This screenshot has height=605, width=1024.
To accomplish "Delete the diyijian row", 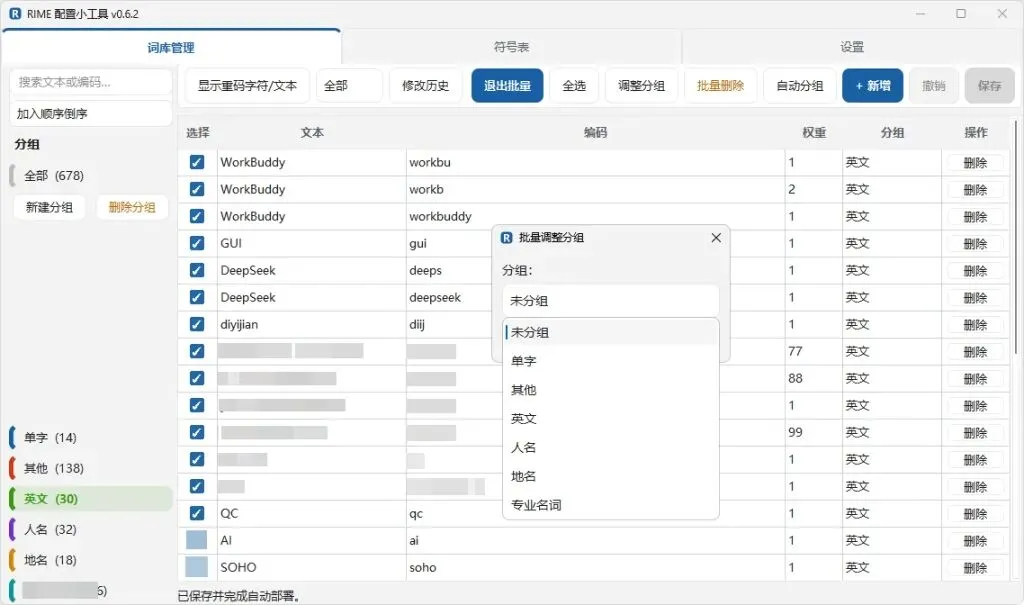I will click(x=975, y=325).
